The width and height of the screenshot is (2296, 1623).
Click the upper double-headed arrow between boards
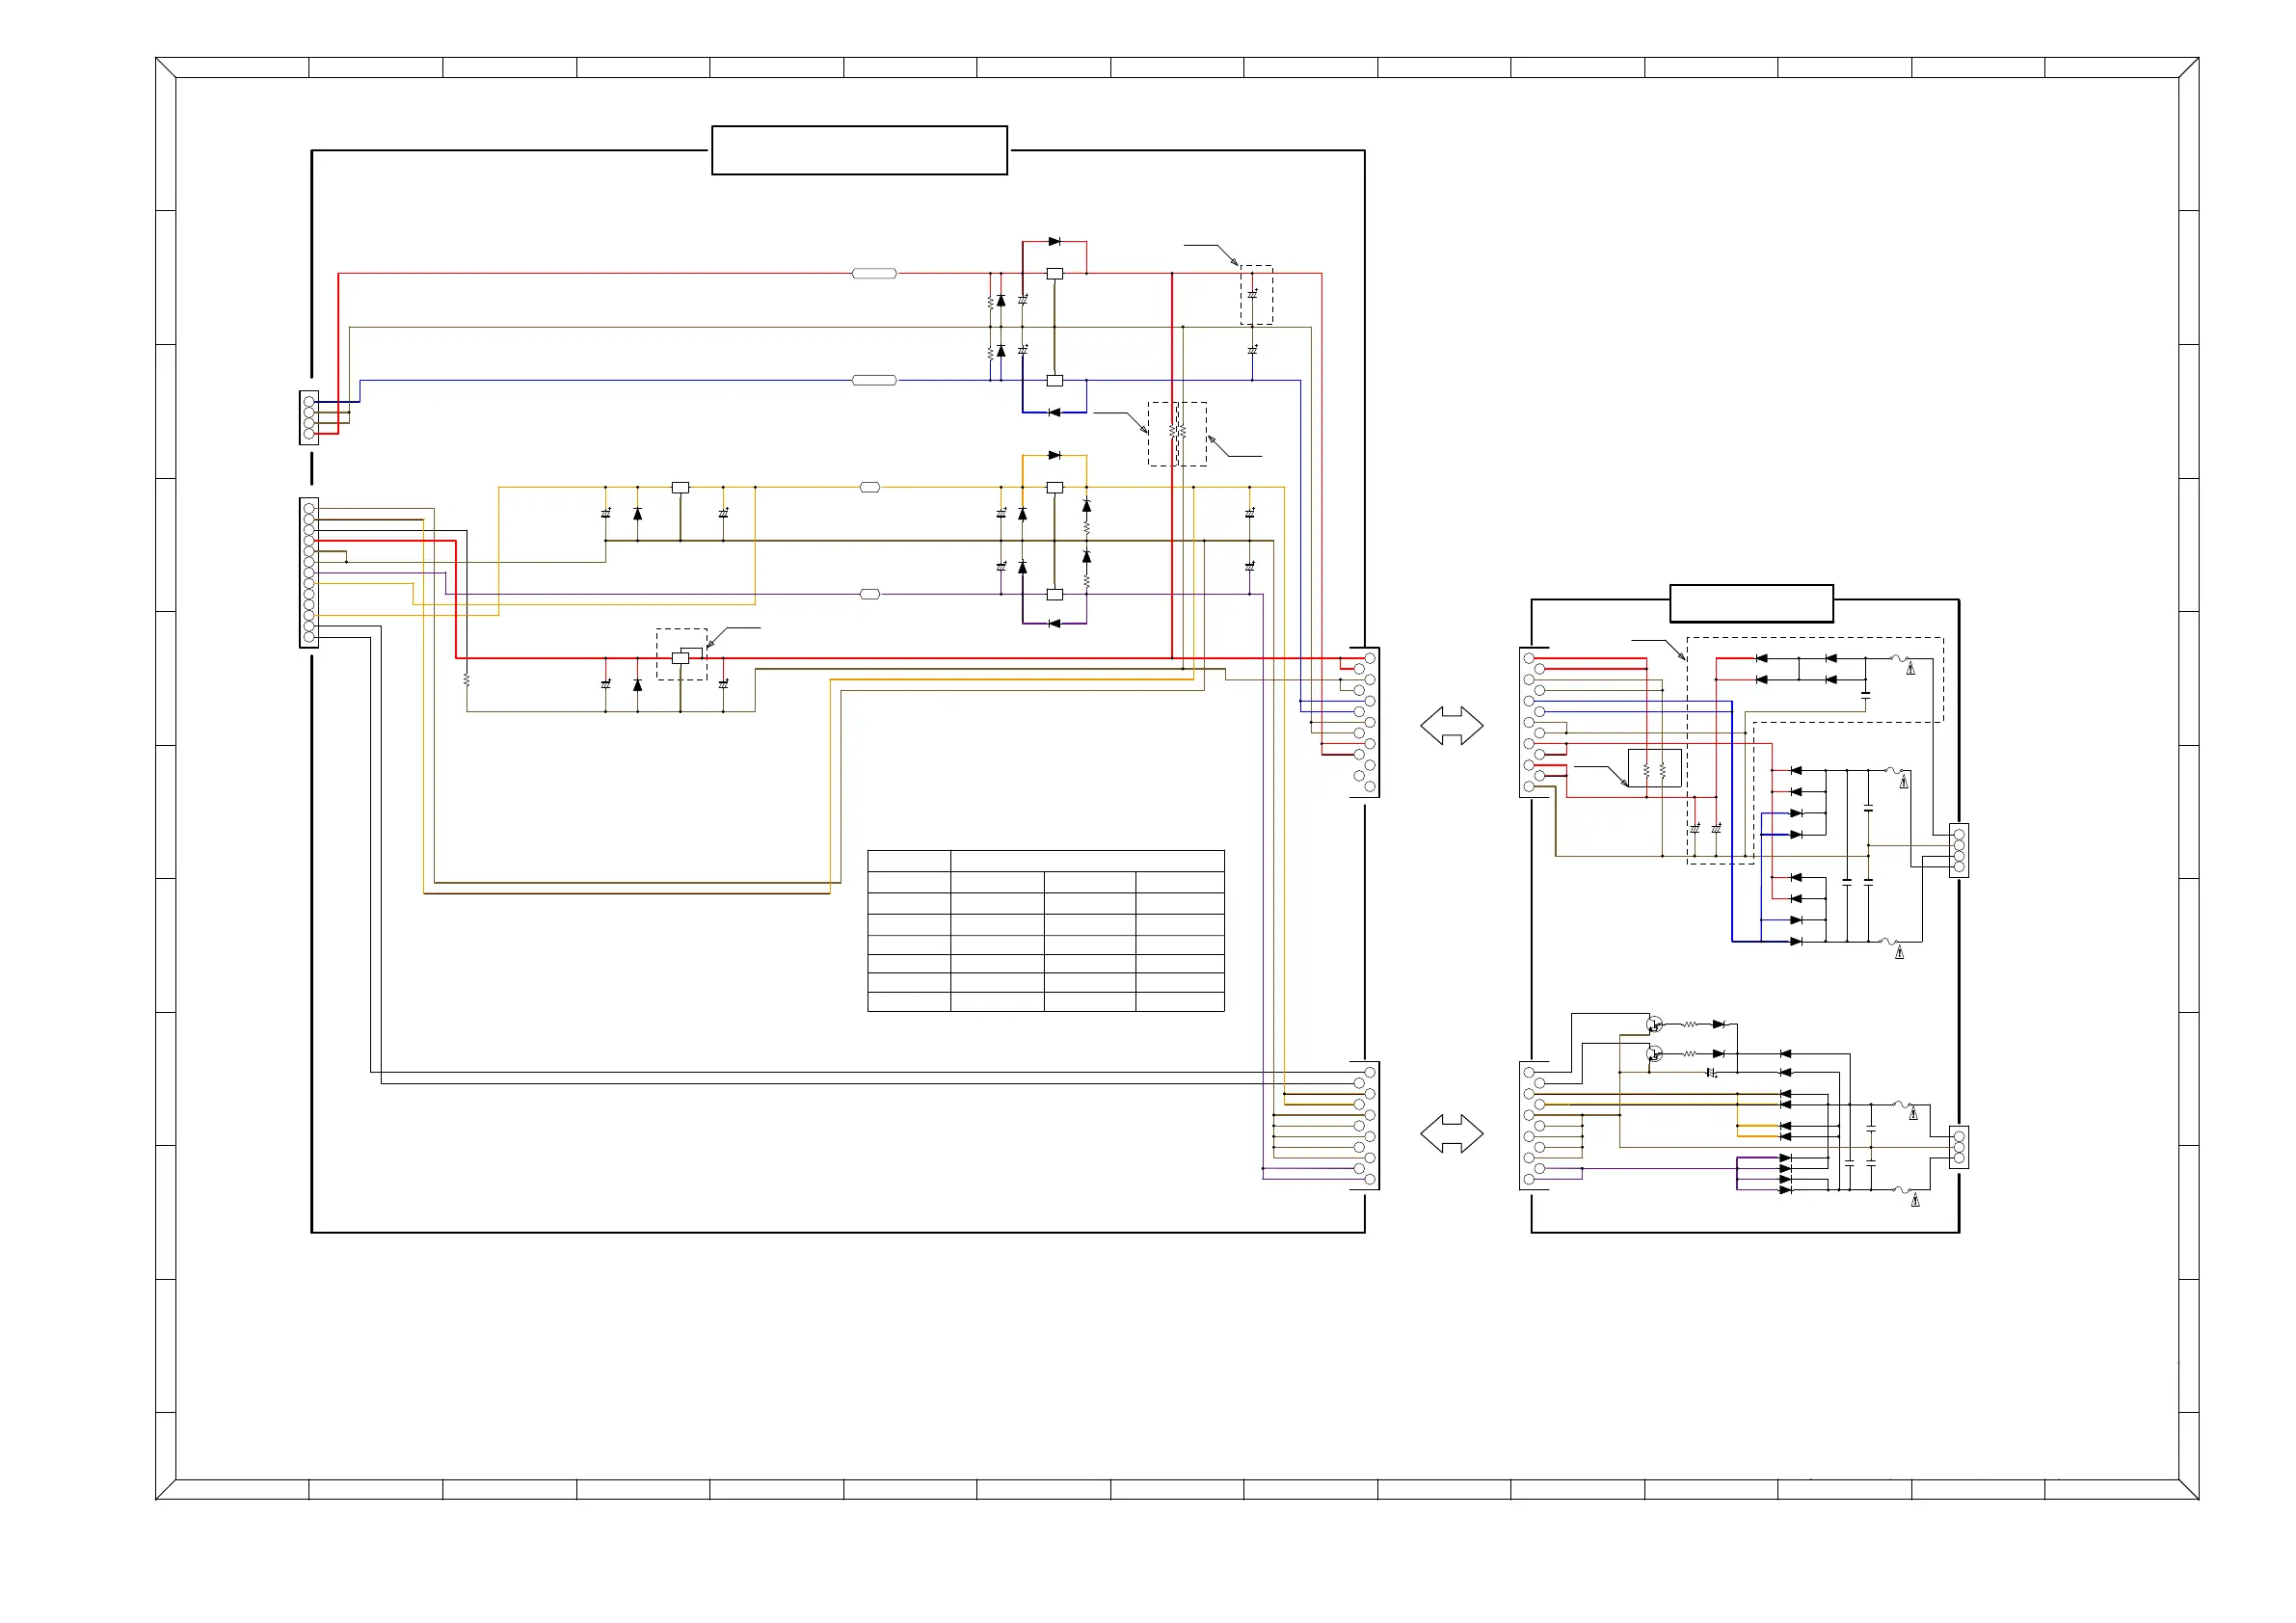pos(1451,725)
